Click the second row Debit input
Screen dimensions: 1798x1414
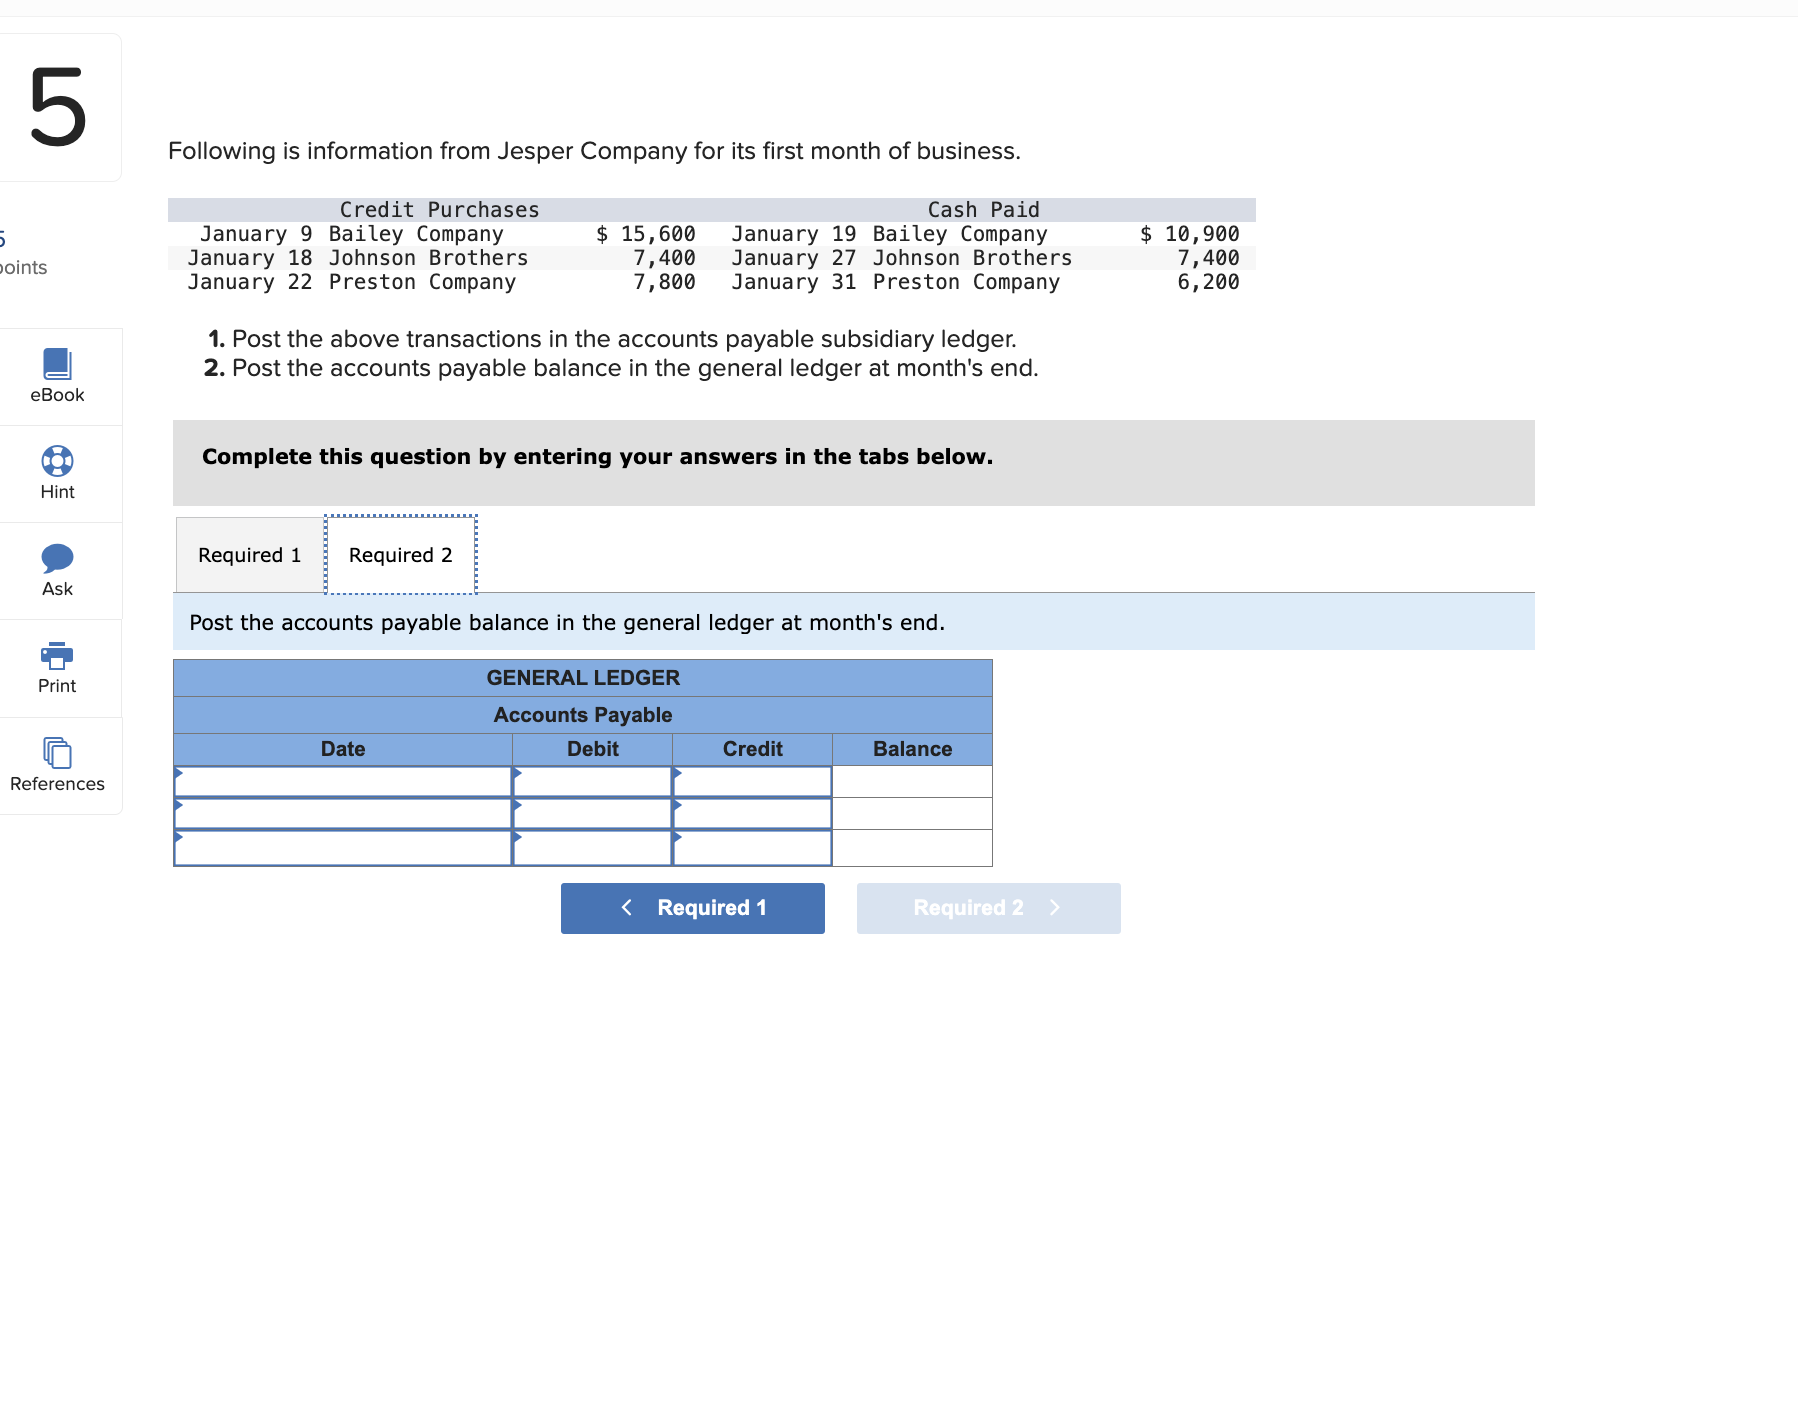click(592, 814)
